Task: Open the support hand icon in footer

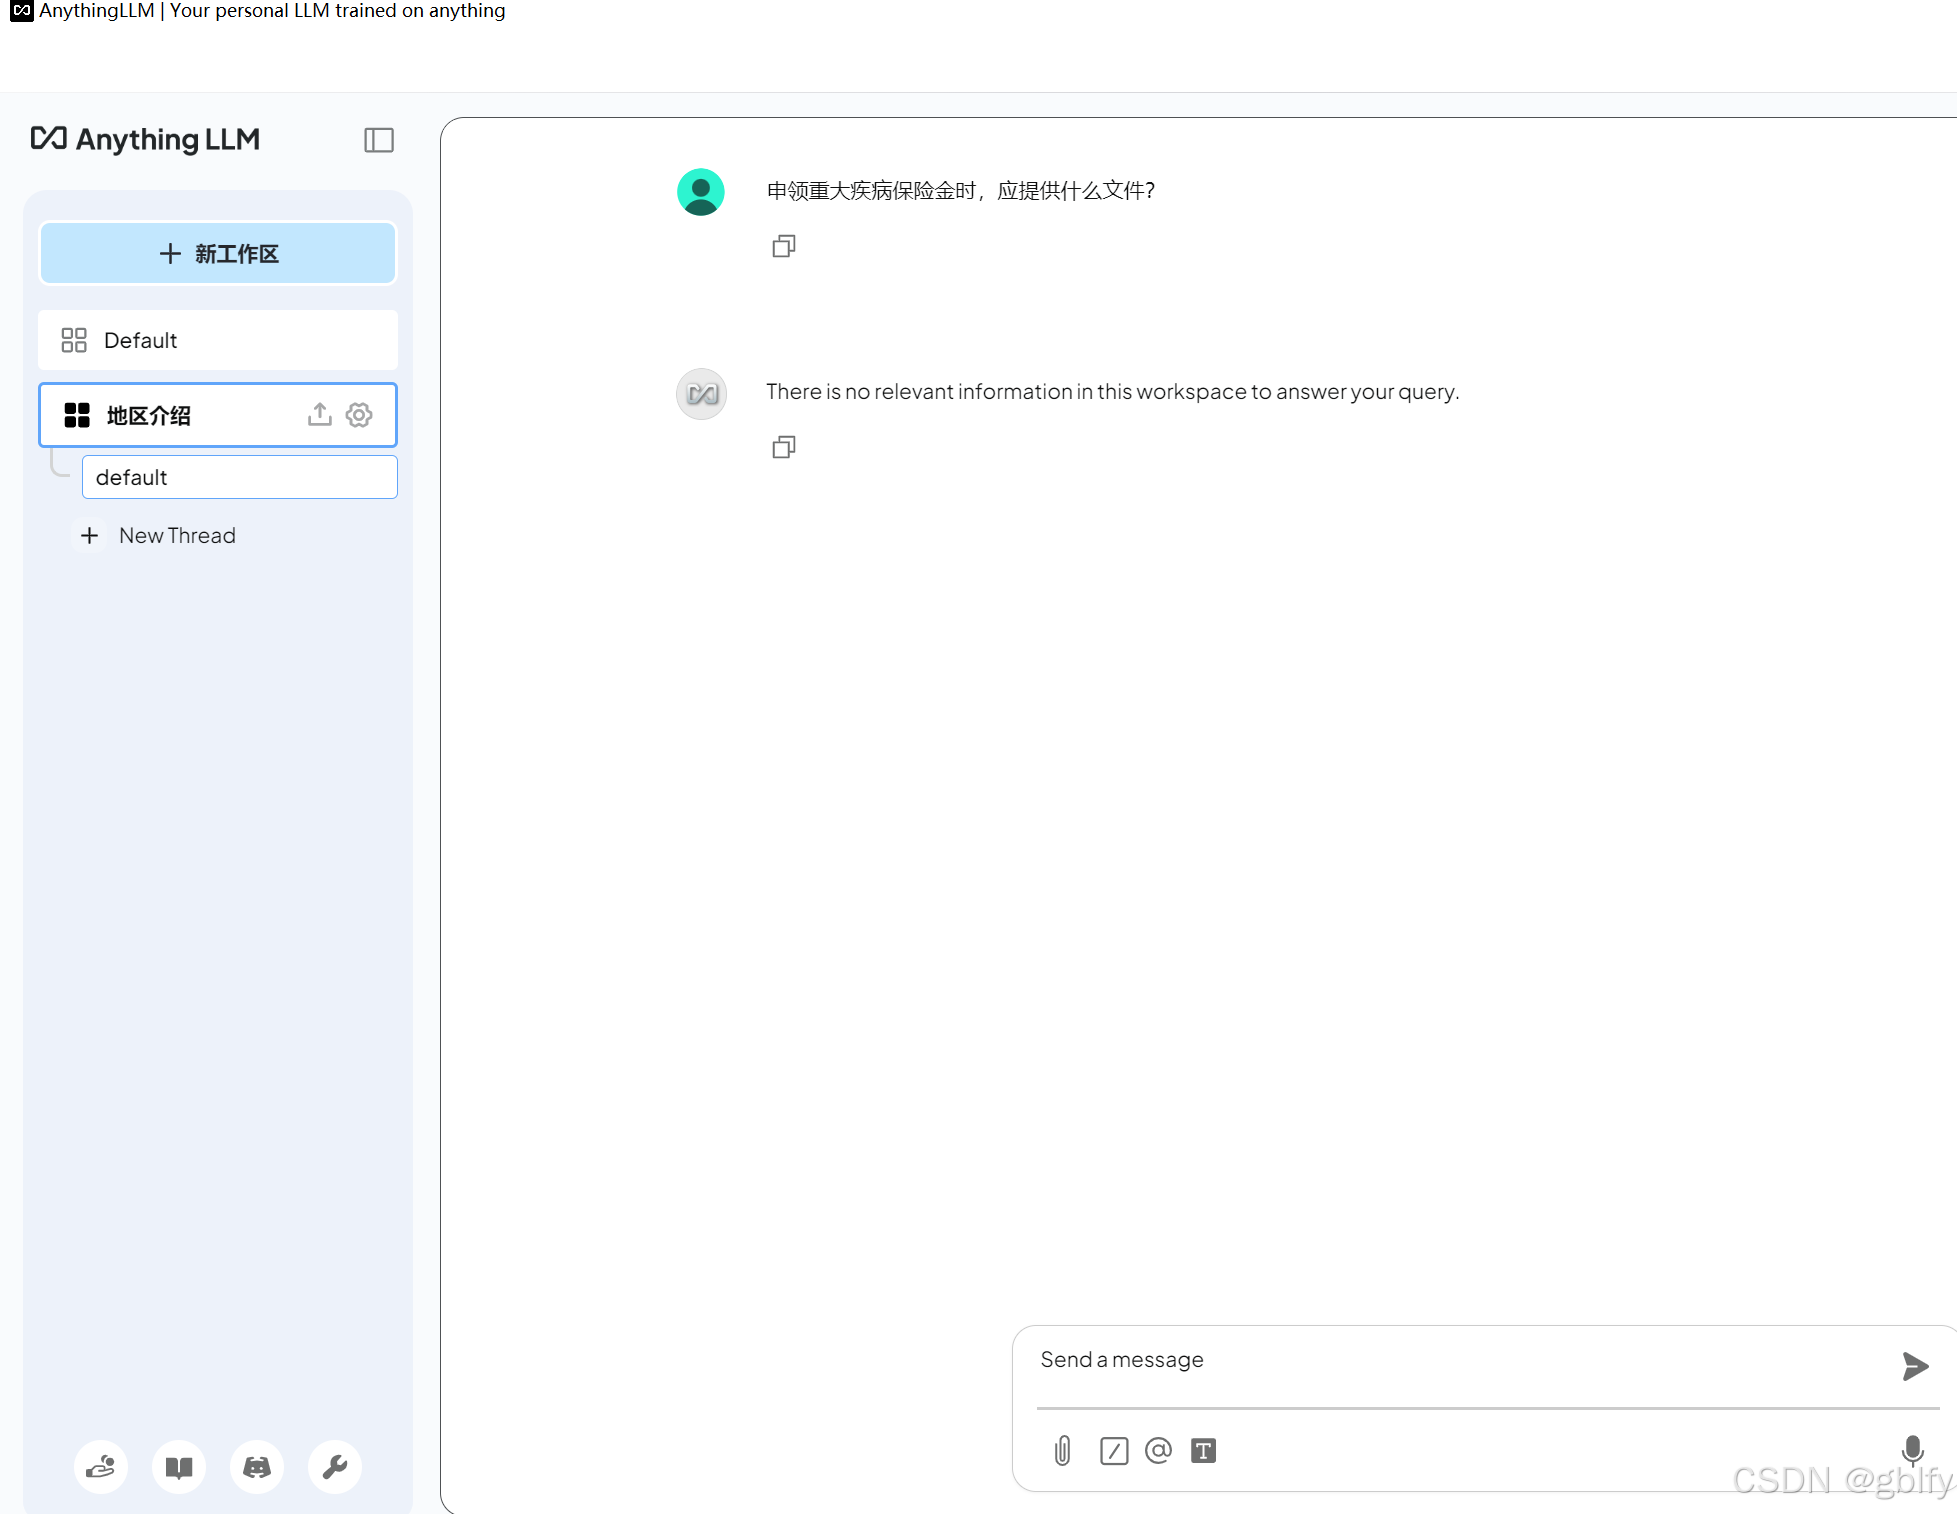Action: (x=101, y=1467)
